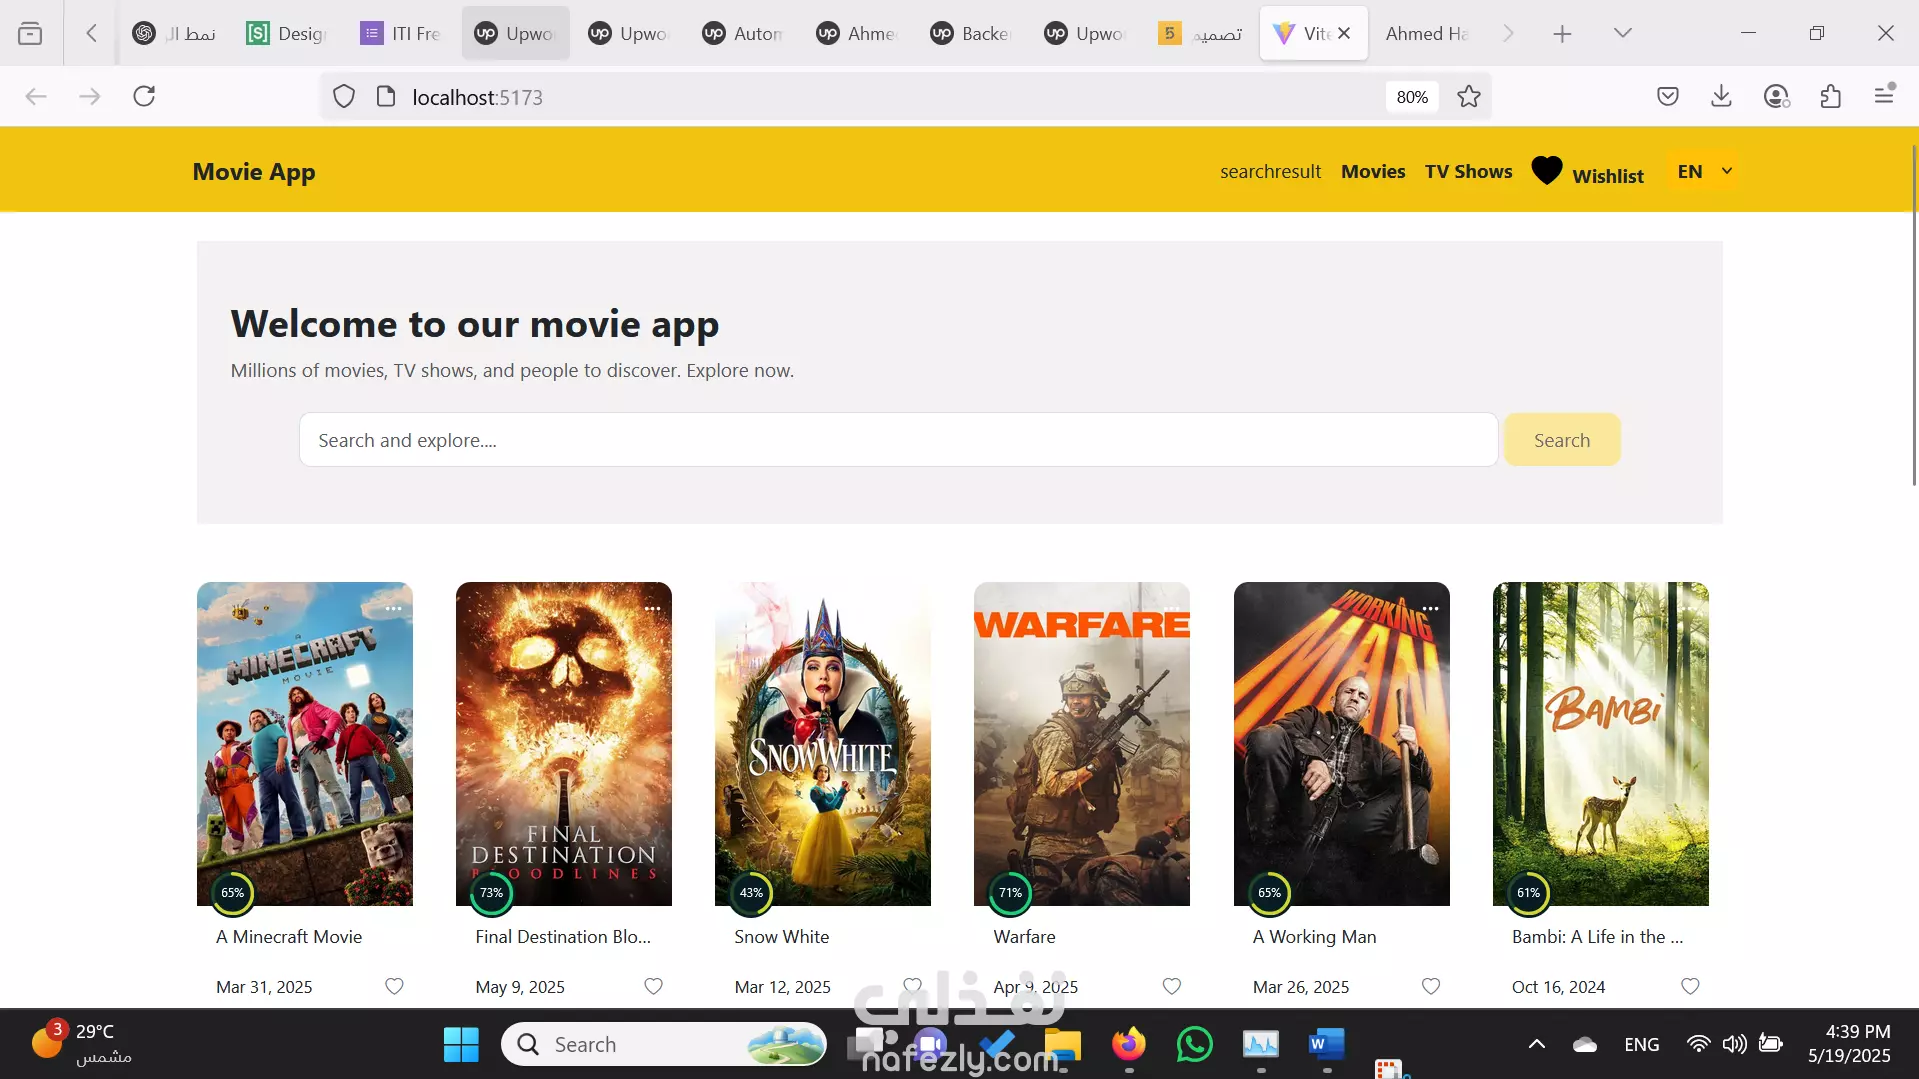Open the Windows Start menu

461,1045
